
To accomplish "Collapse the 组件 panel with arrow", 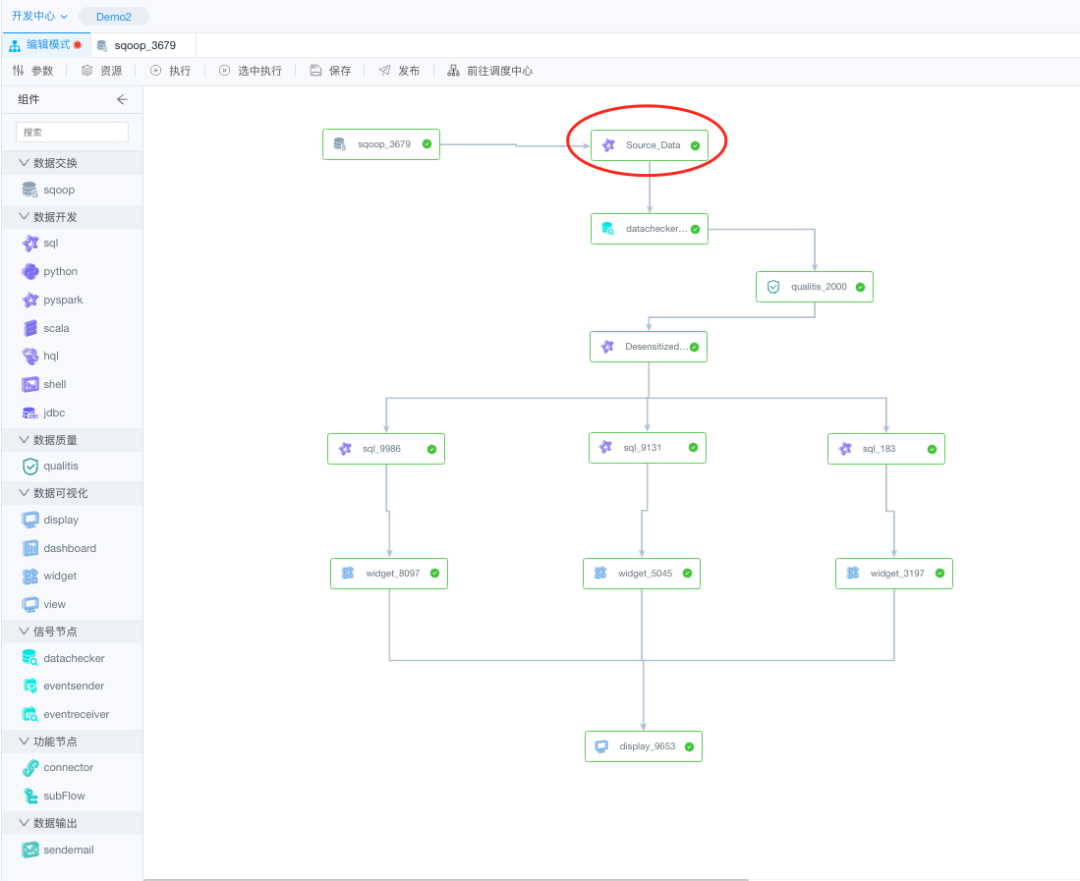I will click(x=122, y=99).
